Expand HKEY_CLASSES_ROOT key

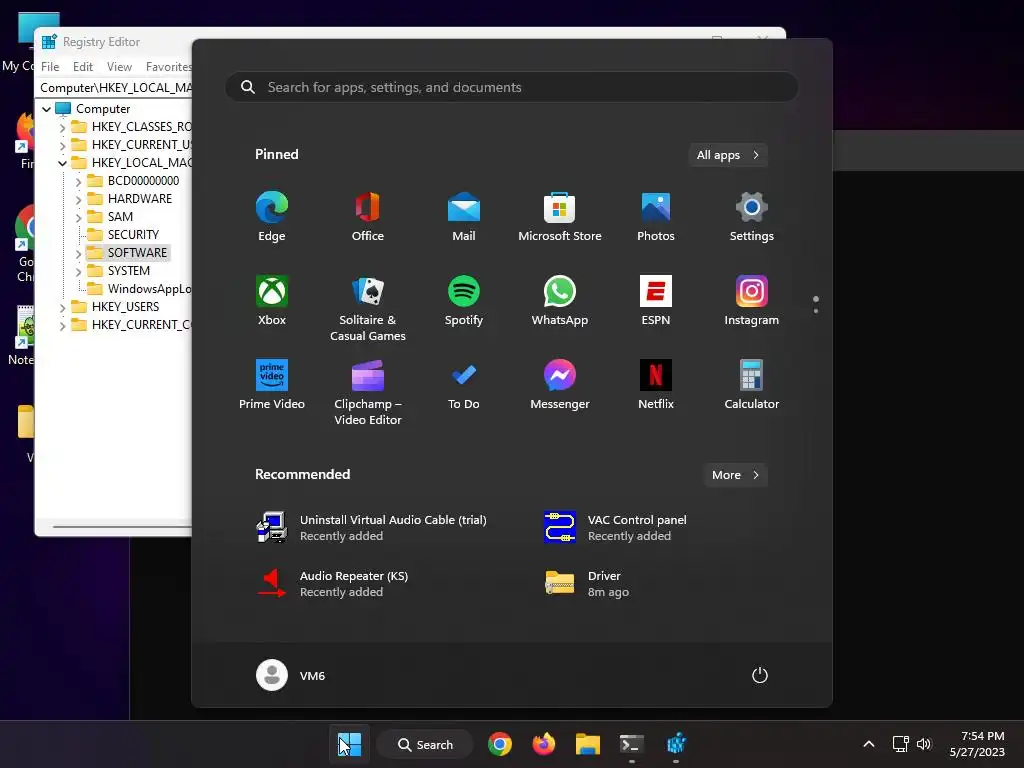[x=63, y=127]
